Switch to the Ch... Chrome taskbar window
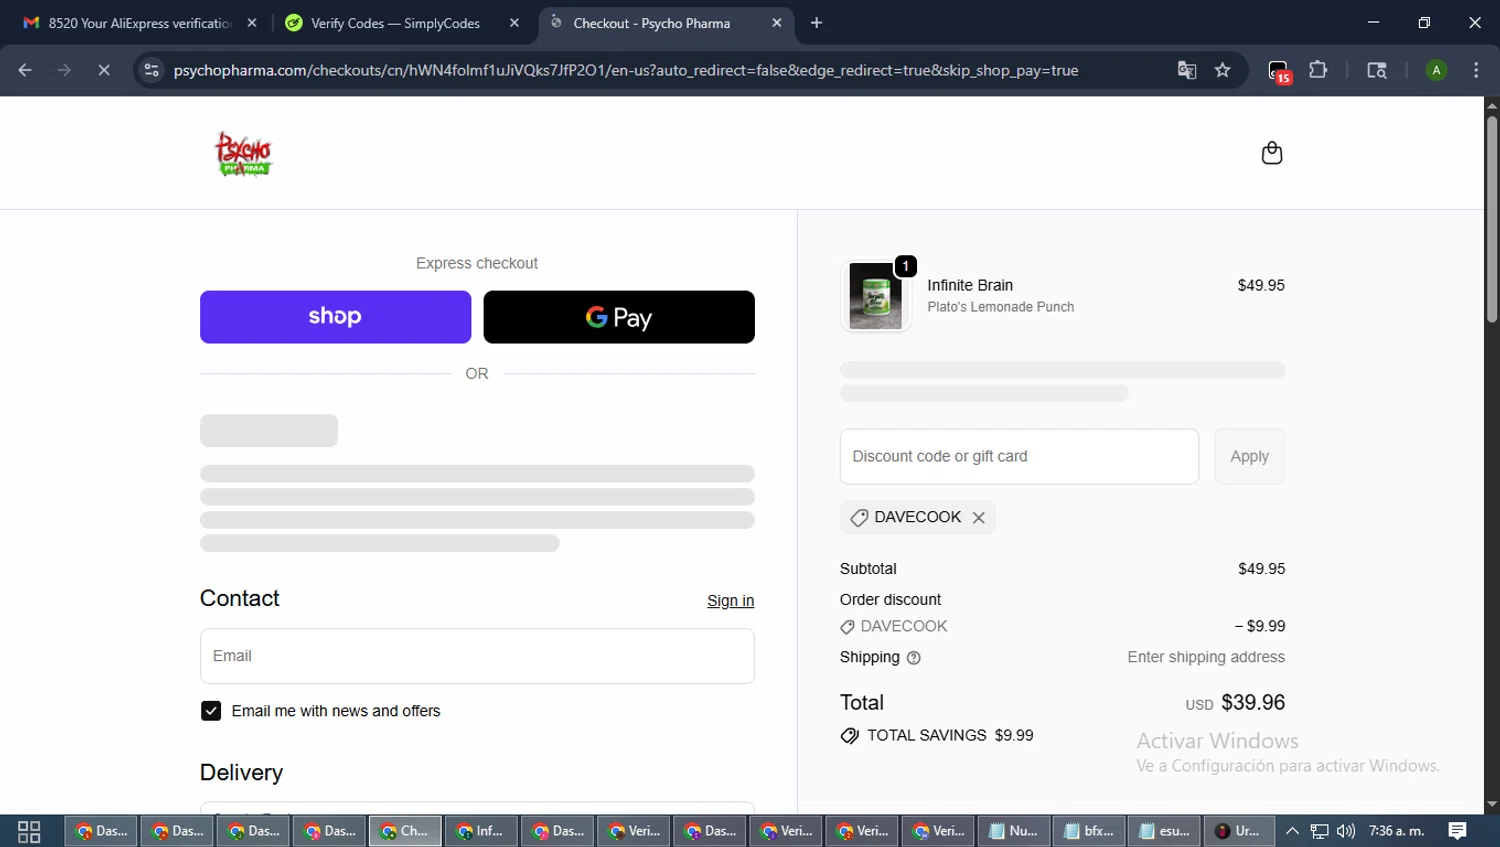 [x=405, y=831]
